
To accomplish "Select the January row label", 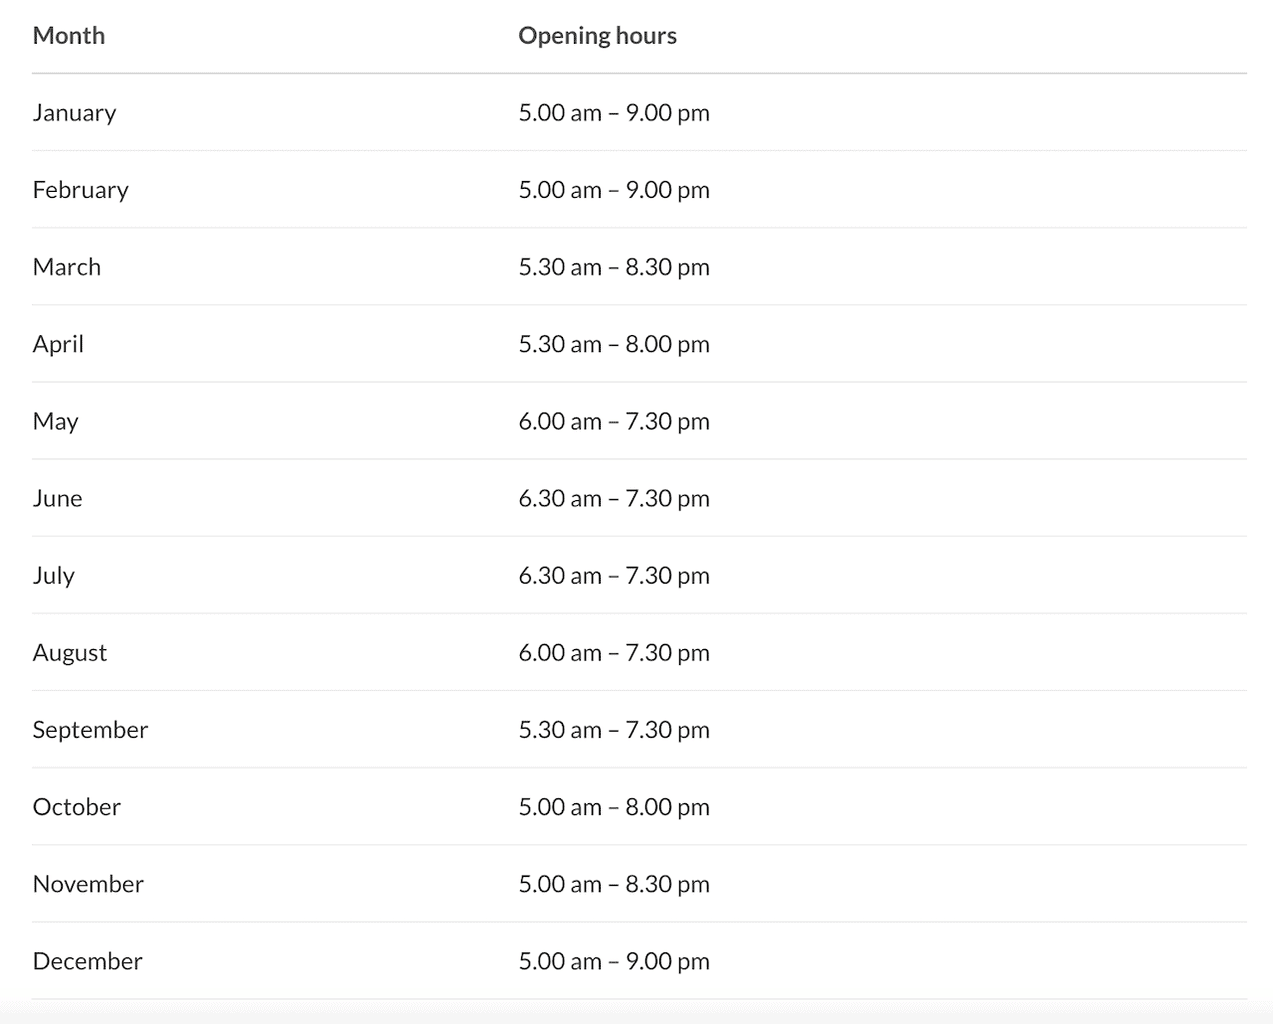I will [74, 113].
